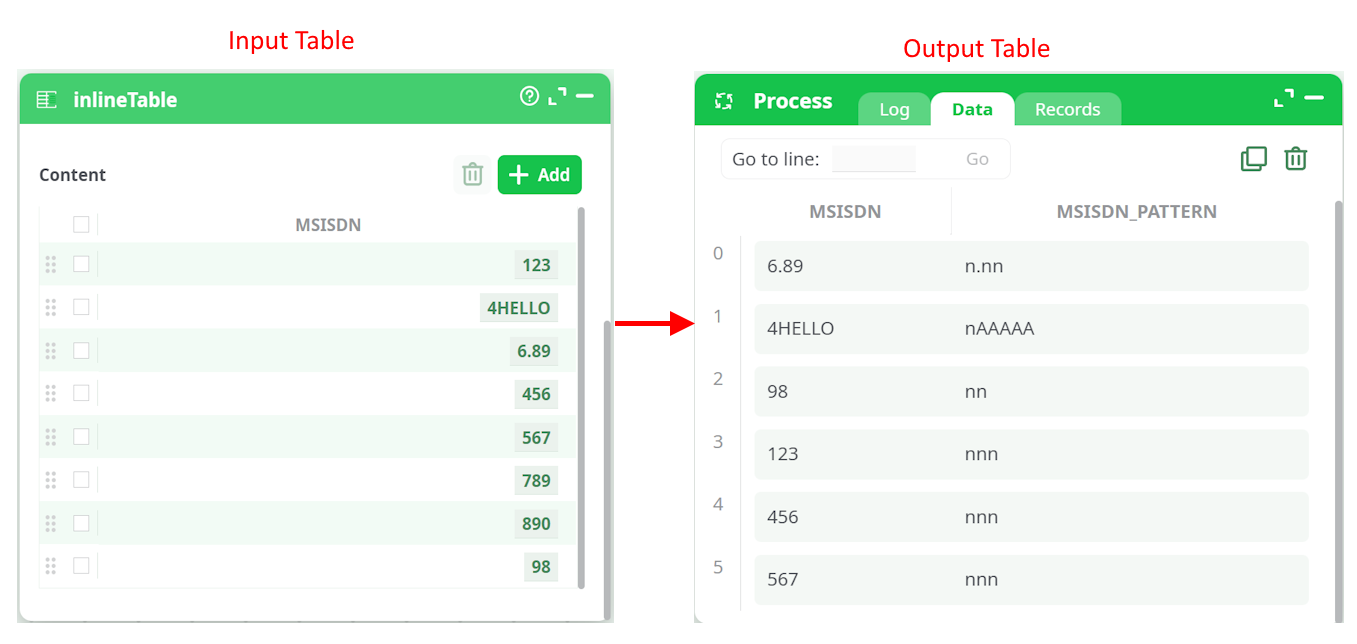Image resolution: width=1357 pixels, height=644 pixels.
Task: Expand the Process panel to fullscreen
Action: pos(1283,98)
